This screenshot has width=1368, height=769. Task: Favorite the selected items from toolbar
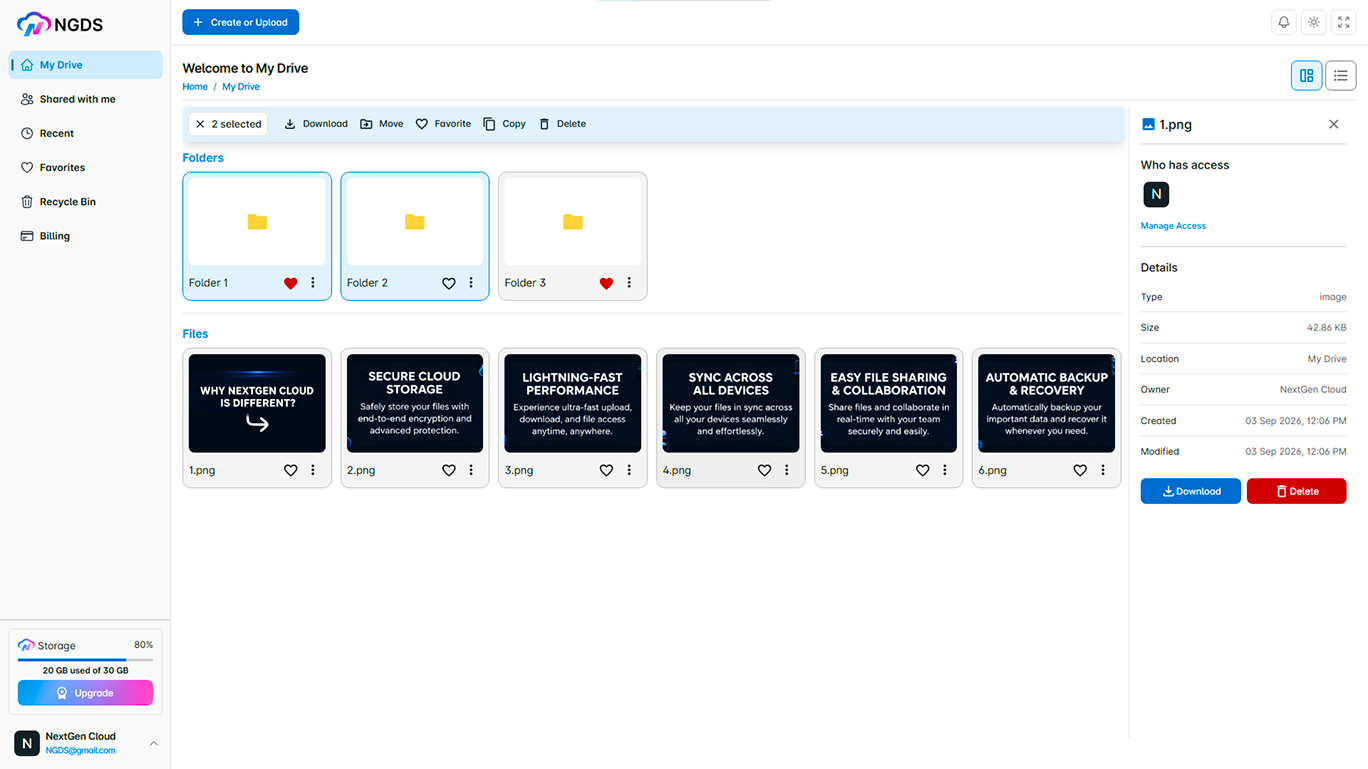[x=443, y=124]
